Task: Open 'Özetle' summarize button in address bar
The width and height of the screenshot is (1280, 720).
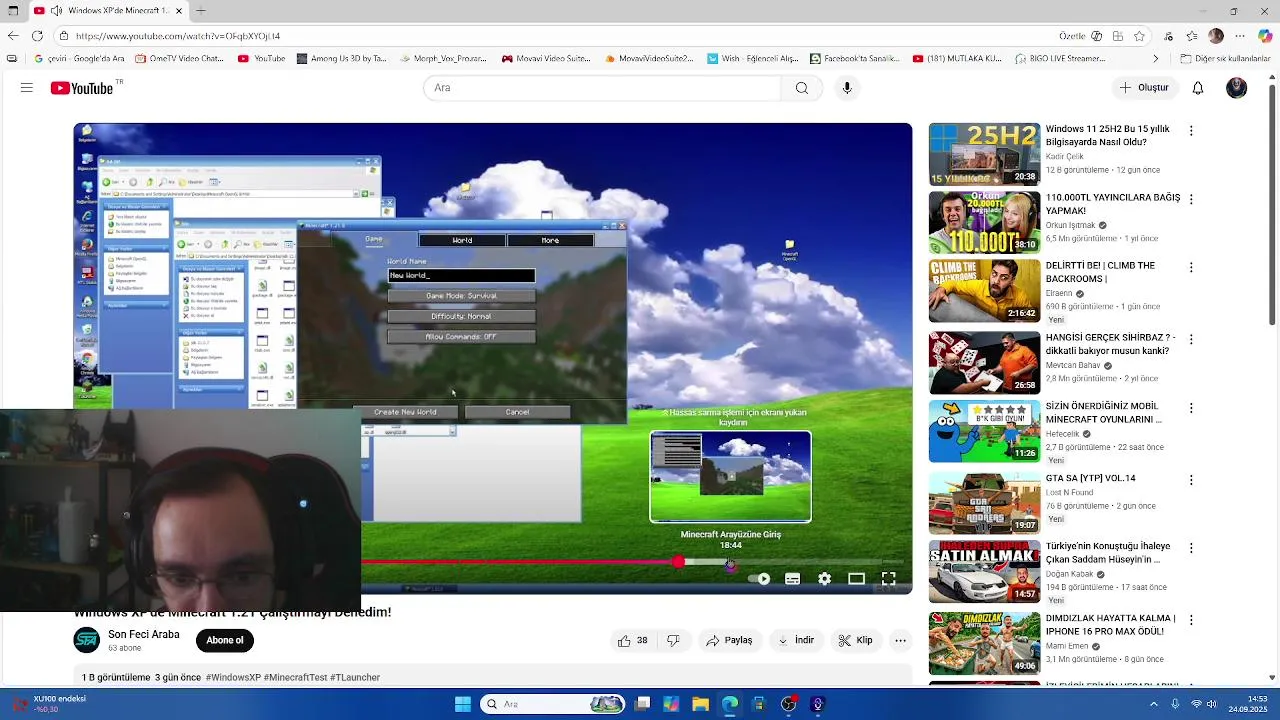Action: pyautogui.click(x=1072, y=36)
